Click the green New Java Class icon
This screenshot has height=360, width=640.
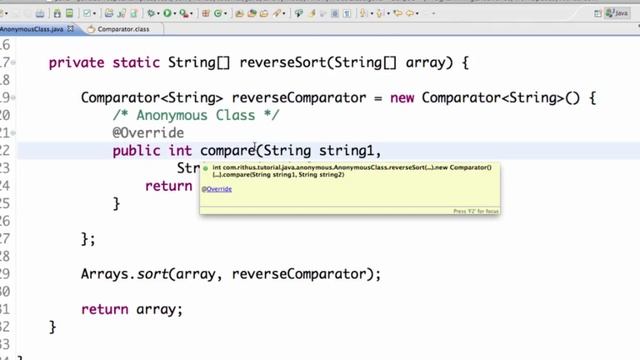click(218, 13)
